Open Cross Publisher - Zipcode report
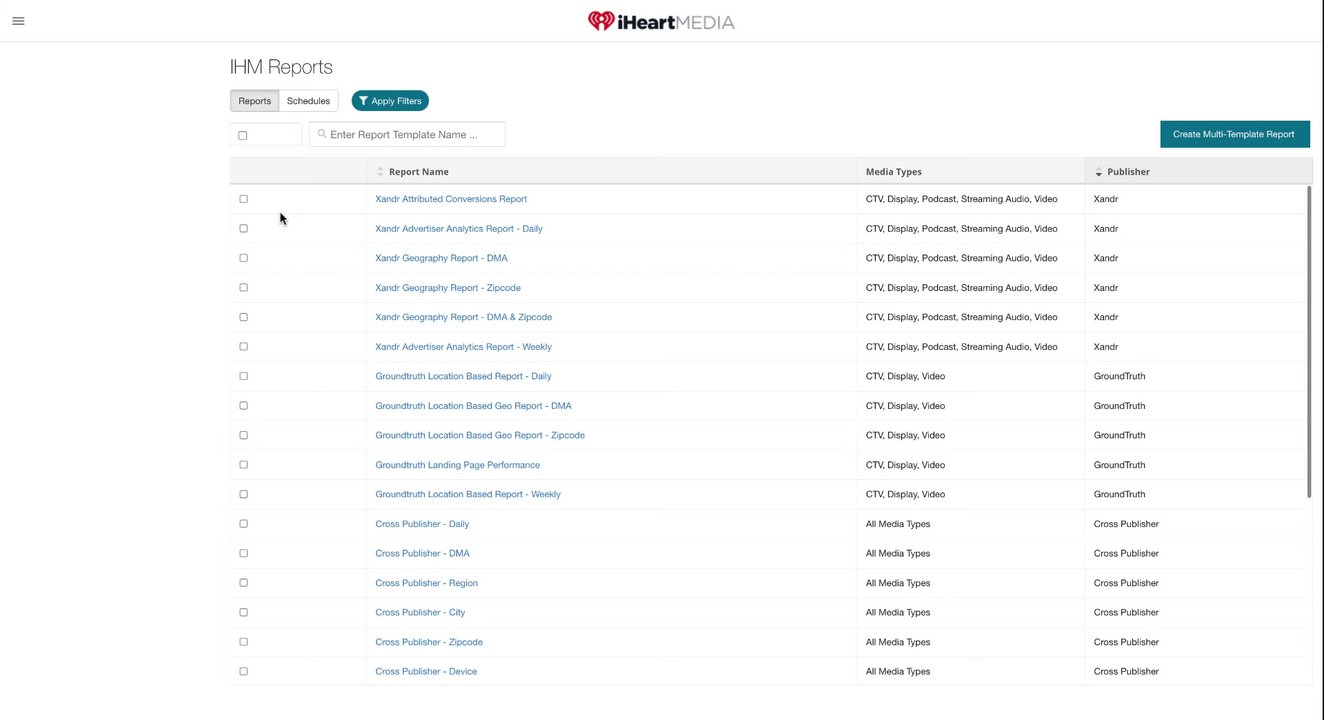Viewport: 1324px width, 720px height. pos(429,642)
